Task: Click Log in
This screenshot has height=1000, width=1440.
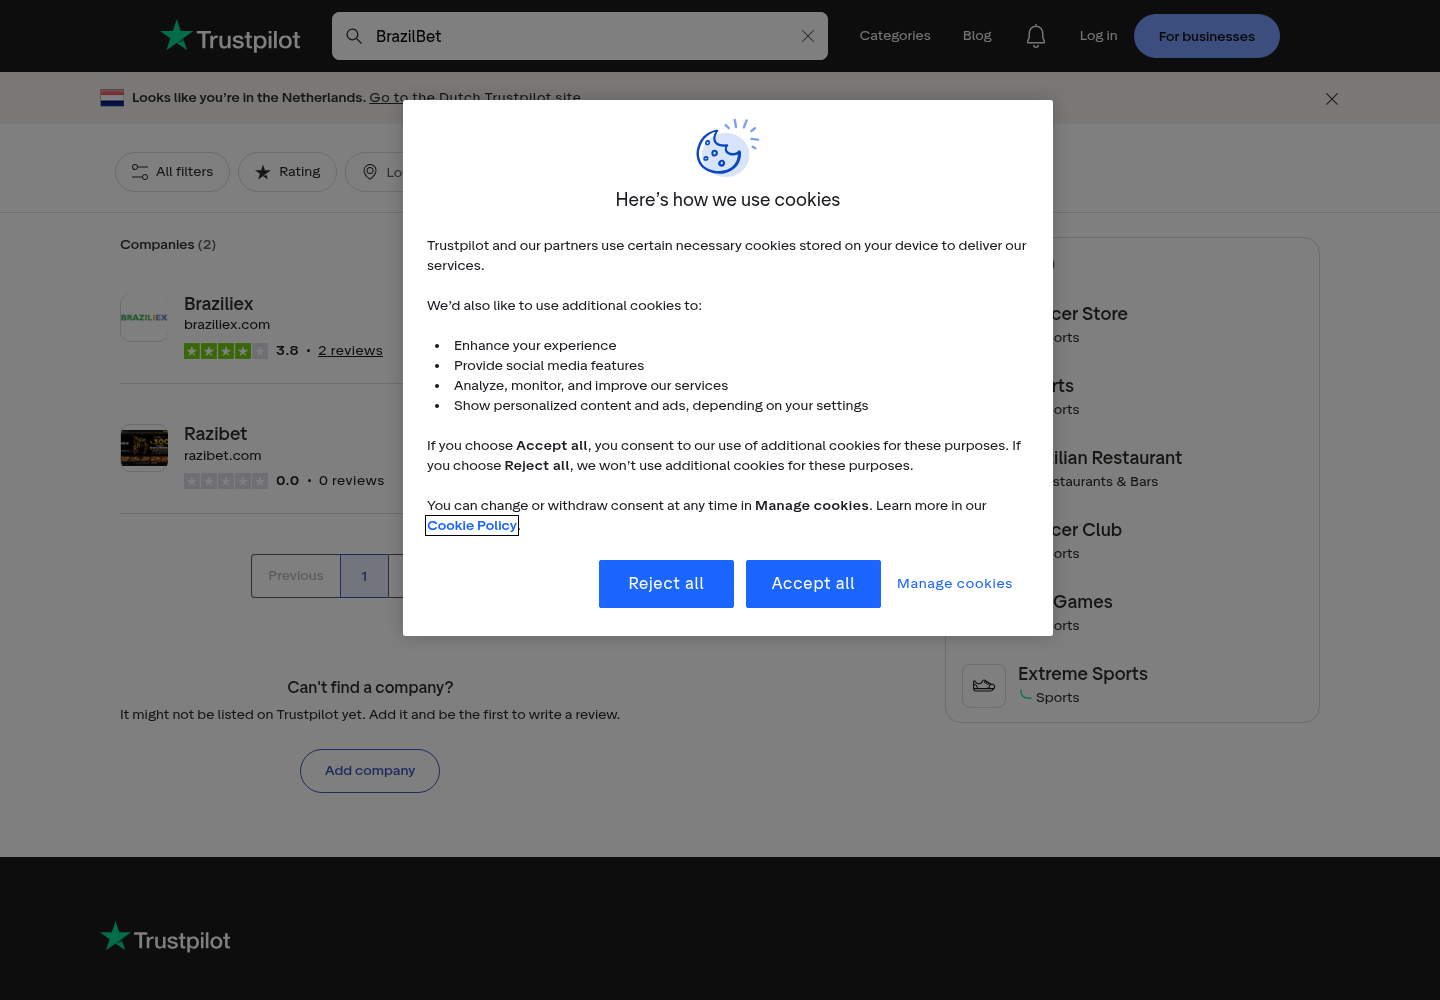Action: point(1098,36)
